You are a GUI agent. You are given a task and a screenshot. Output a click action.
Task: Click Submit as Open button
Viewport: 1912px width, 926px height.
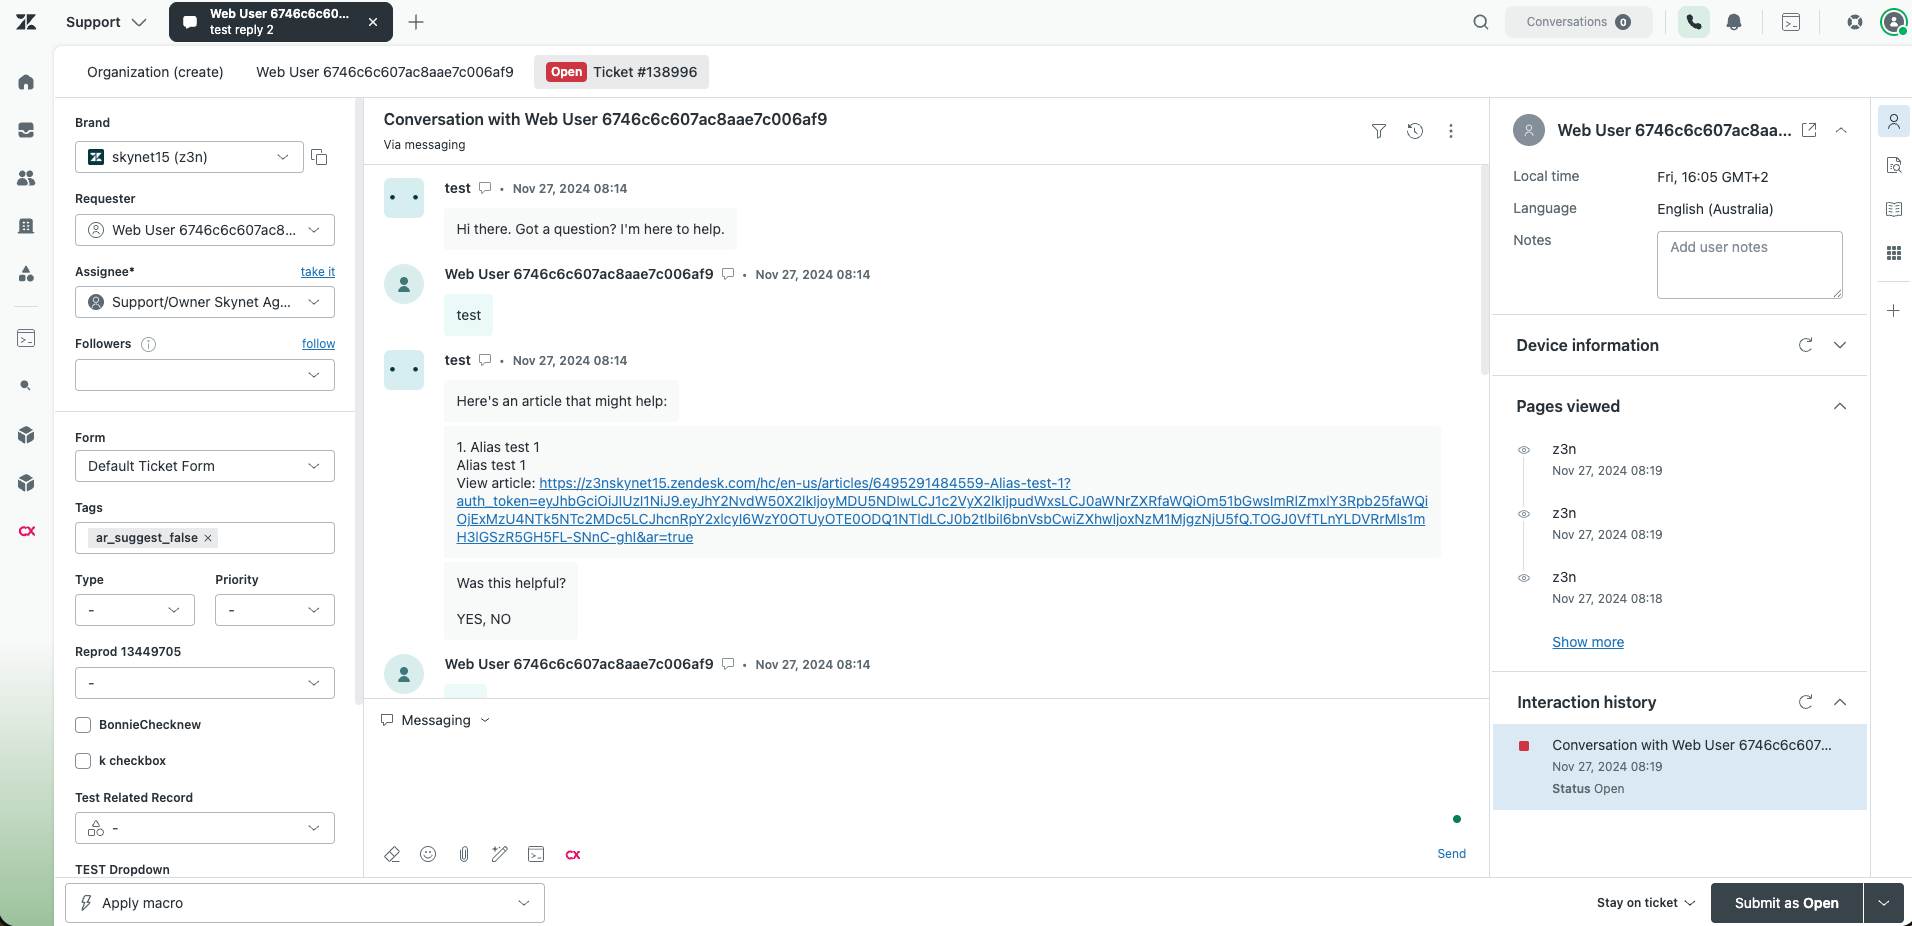click(x=1785, y=902)
